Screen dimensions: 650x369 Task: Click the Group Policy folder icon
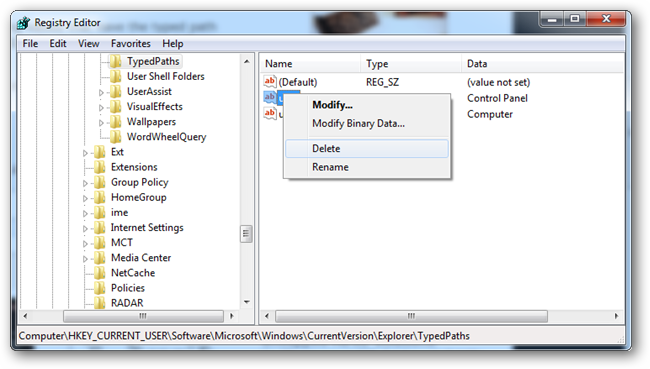click(x=99, y=182)
